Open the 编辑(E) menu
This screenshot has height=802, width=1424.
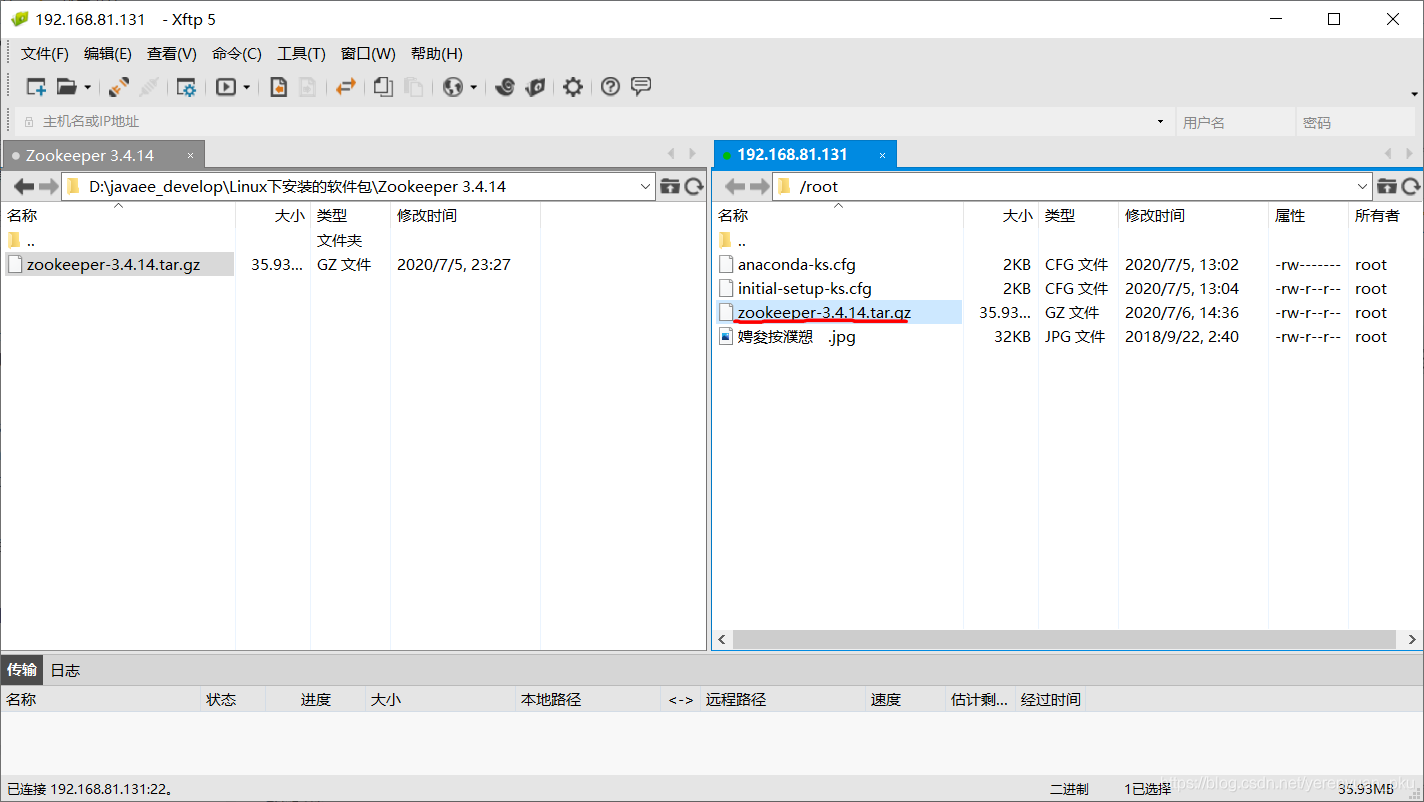coord(108,54)
